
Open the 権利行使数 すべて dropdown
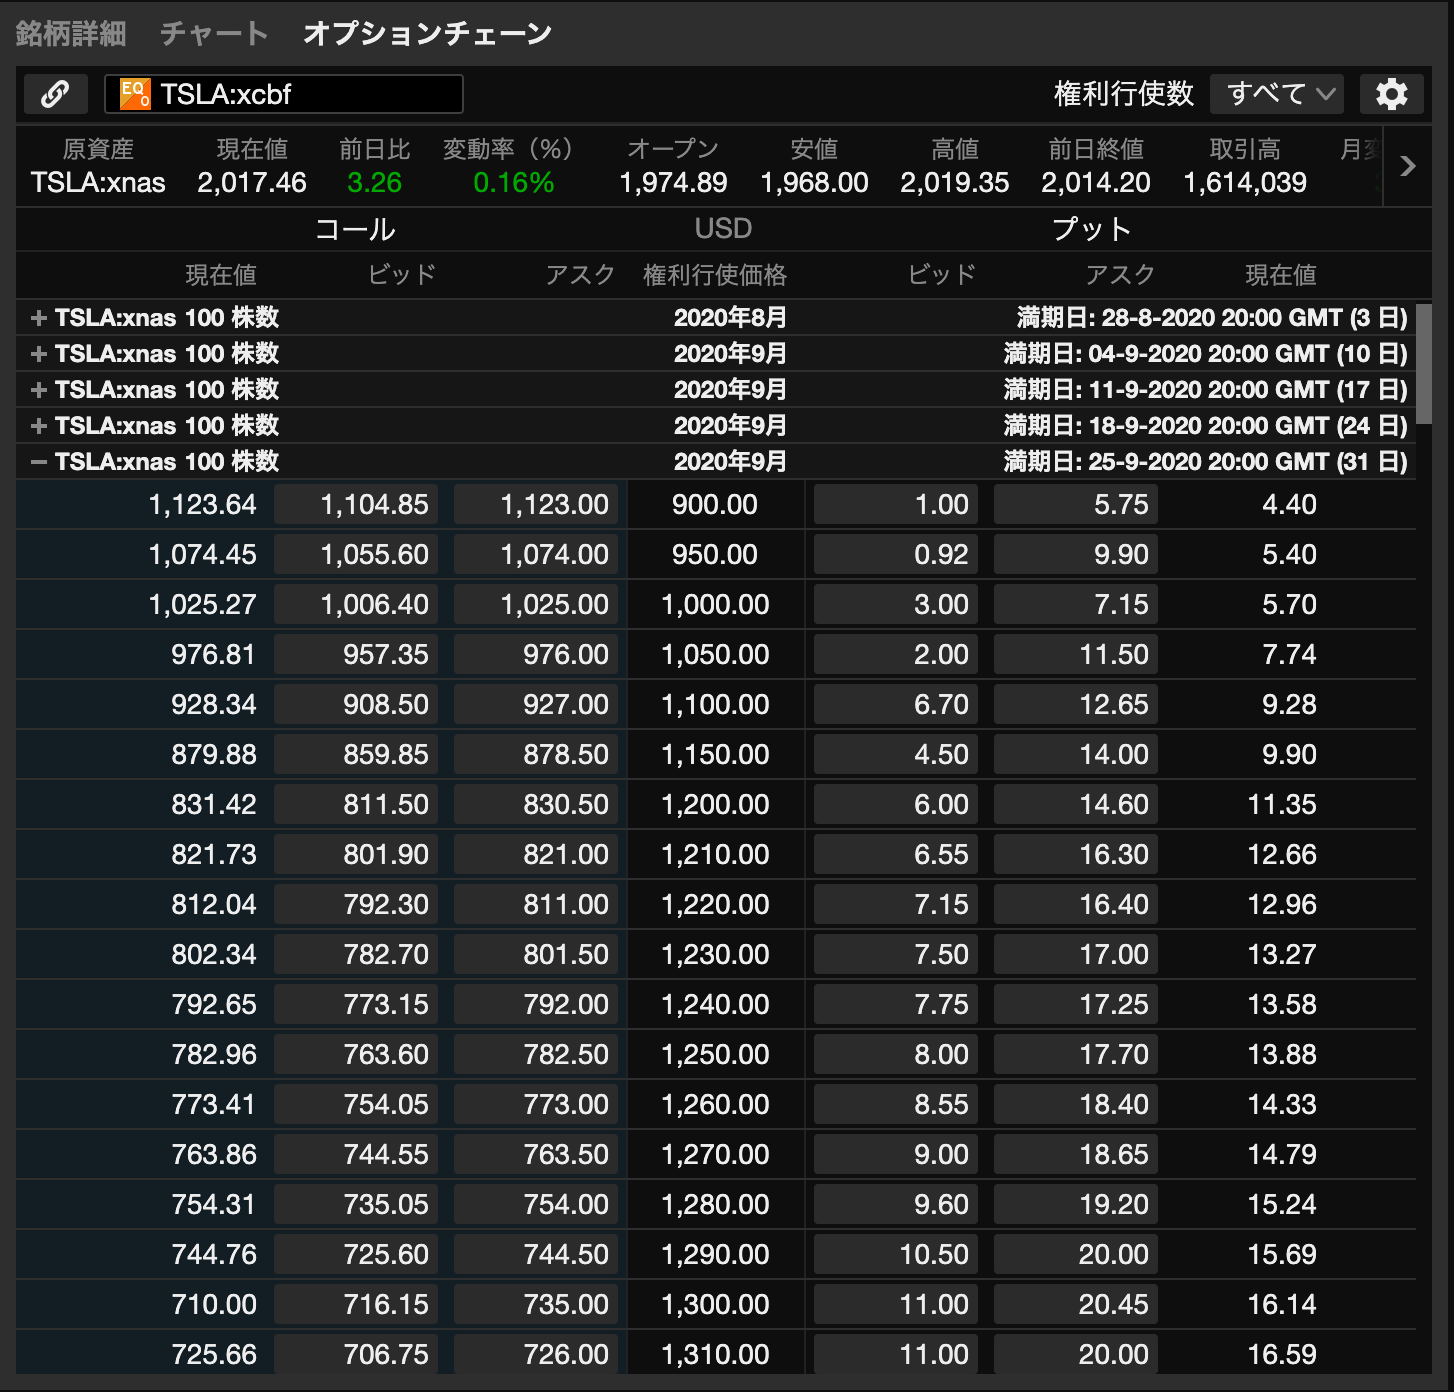click(x=1277, y=94)
